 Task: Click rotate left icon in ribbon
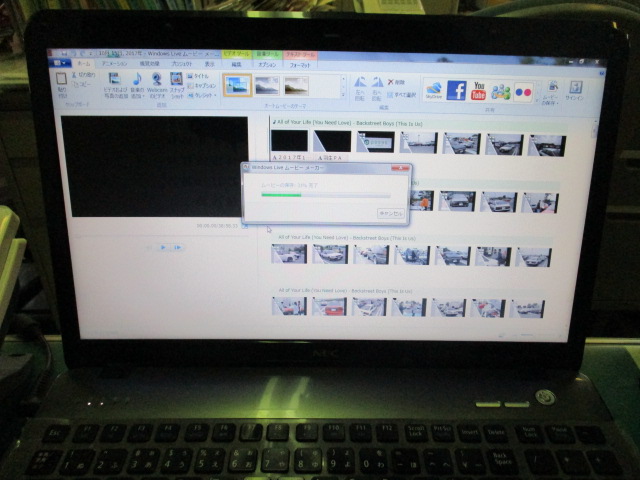pyautogui.click(x=360, y=85)
